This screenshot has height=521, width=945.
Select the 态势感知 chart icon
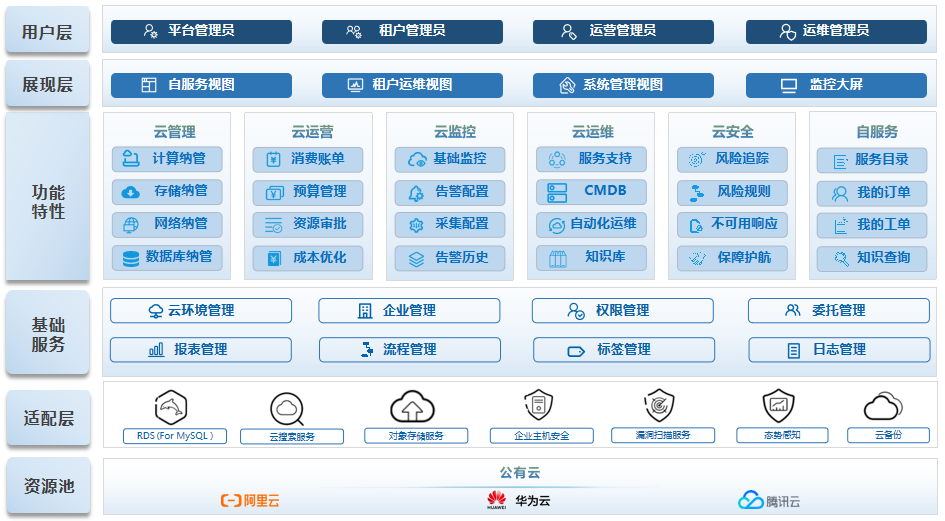pos(778,406)
